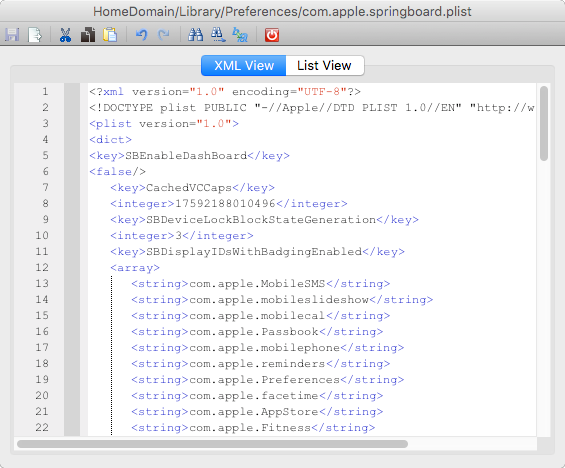Open Find with binoculars icon
The width and height of the screenshot is (565, 468).
(x=196, y=35)
